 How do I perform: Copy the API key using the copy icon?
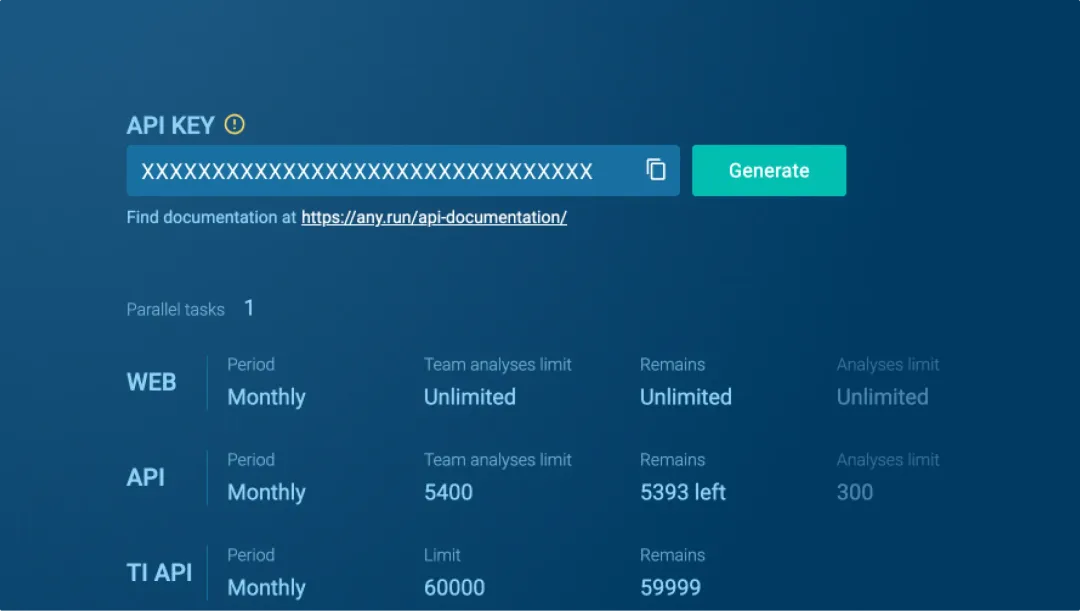656,170
